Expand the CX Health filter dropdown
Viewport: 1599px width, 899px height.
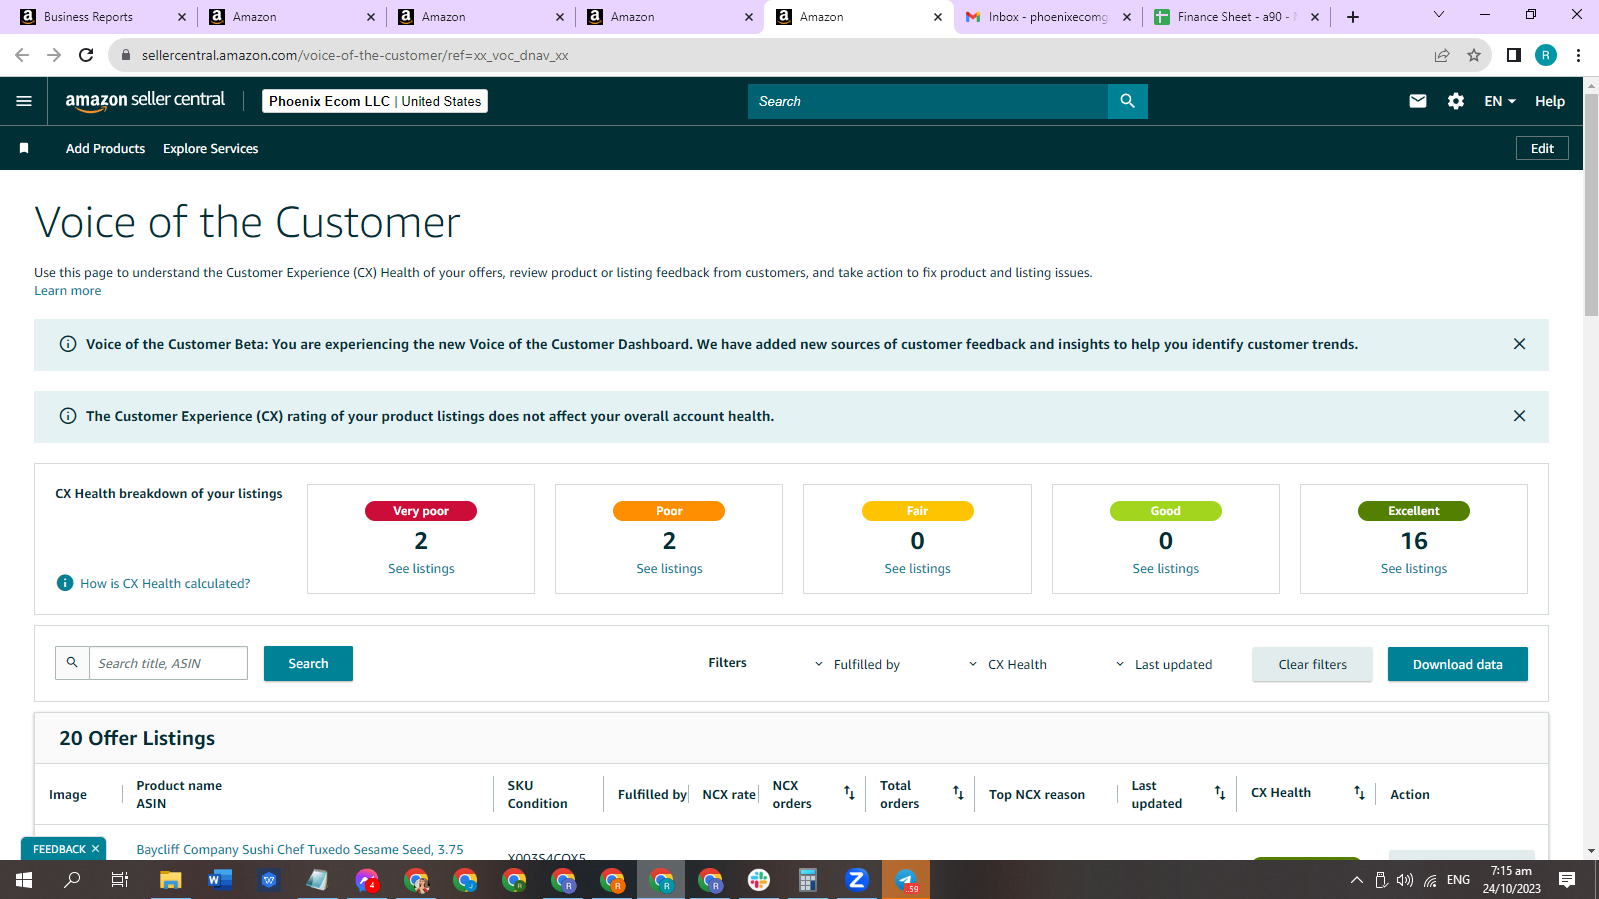click(1008, 664)
